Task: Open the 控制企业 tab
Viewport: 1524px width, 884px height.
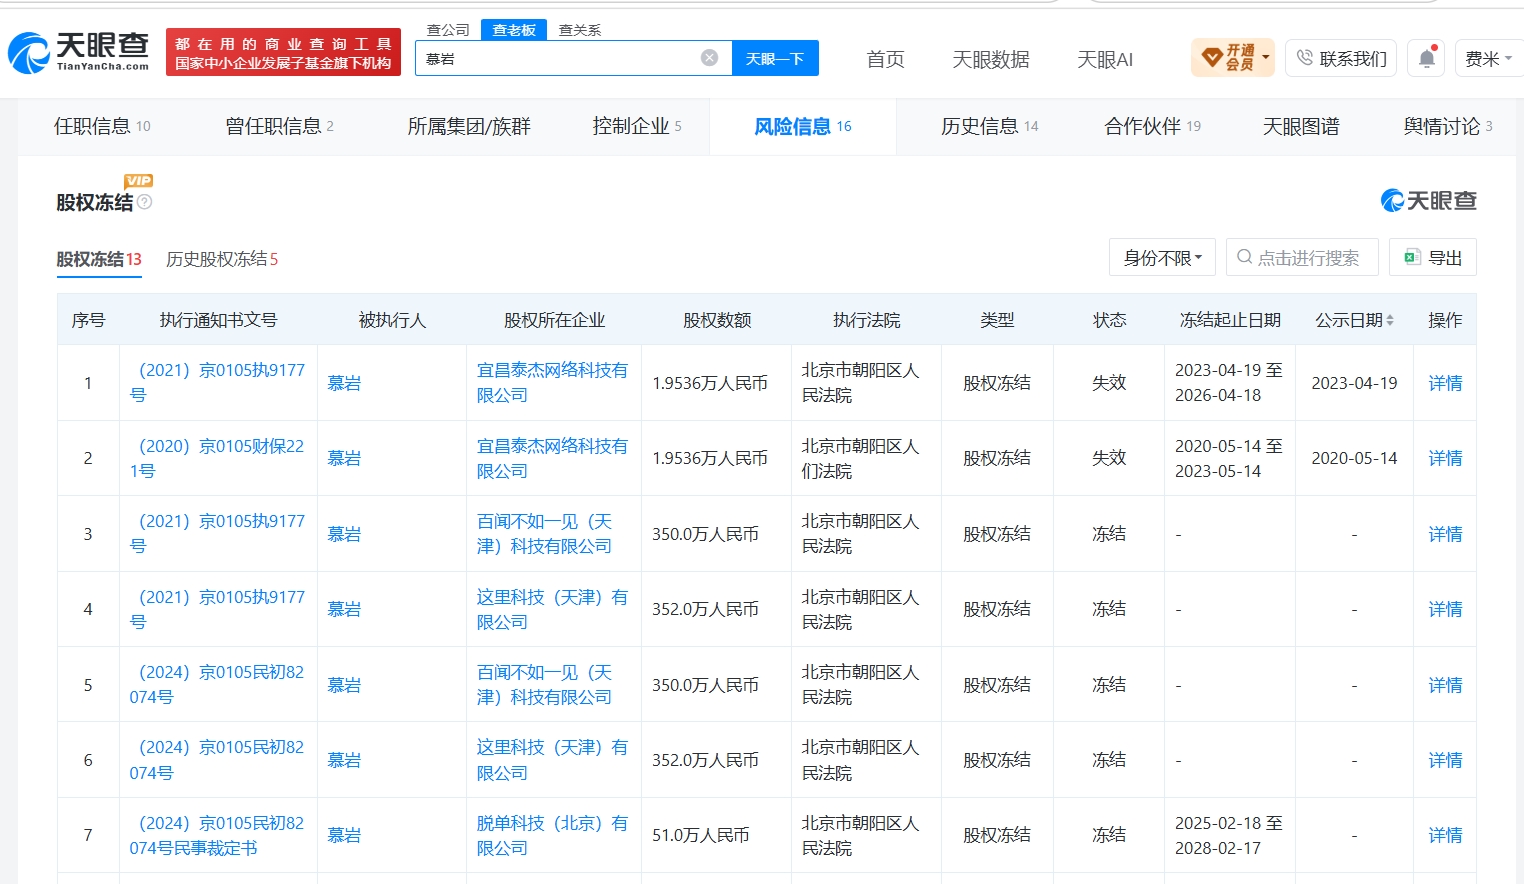Action: (637, 126)
